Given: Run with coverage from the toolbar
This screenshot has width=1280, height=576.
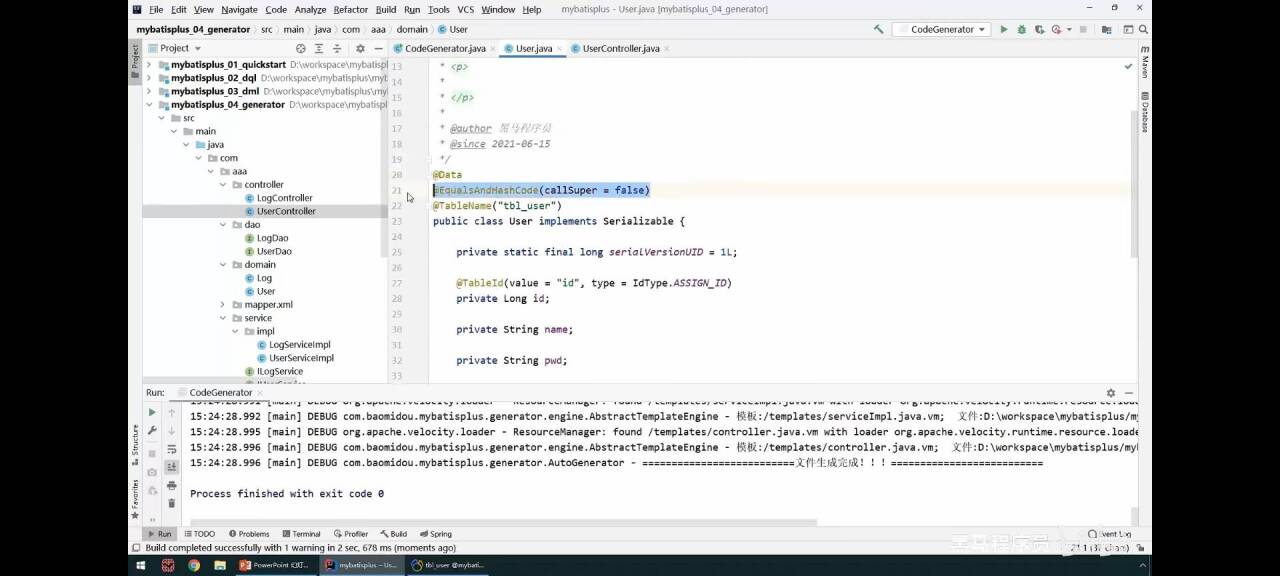Looking at the screenshot, I should tap(1038, 29).
